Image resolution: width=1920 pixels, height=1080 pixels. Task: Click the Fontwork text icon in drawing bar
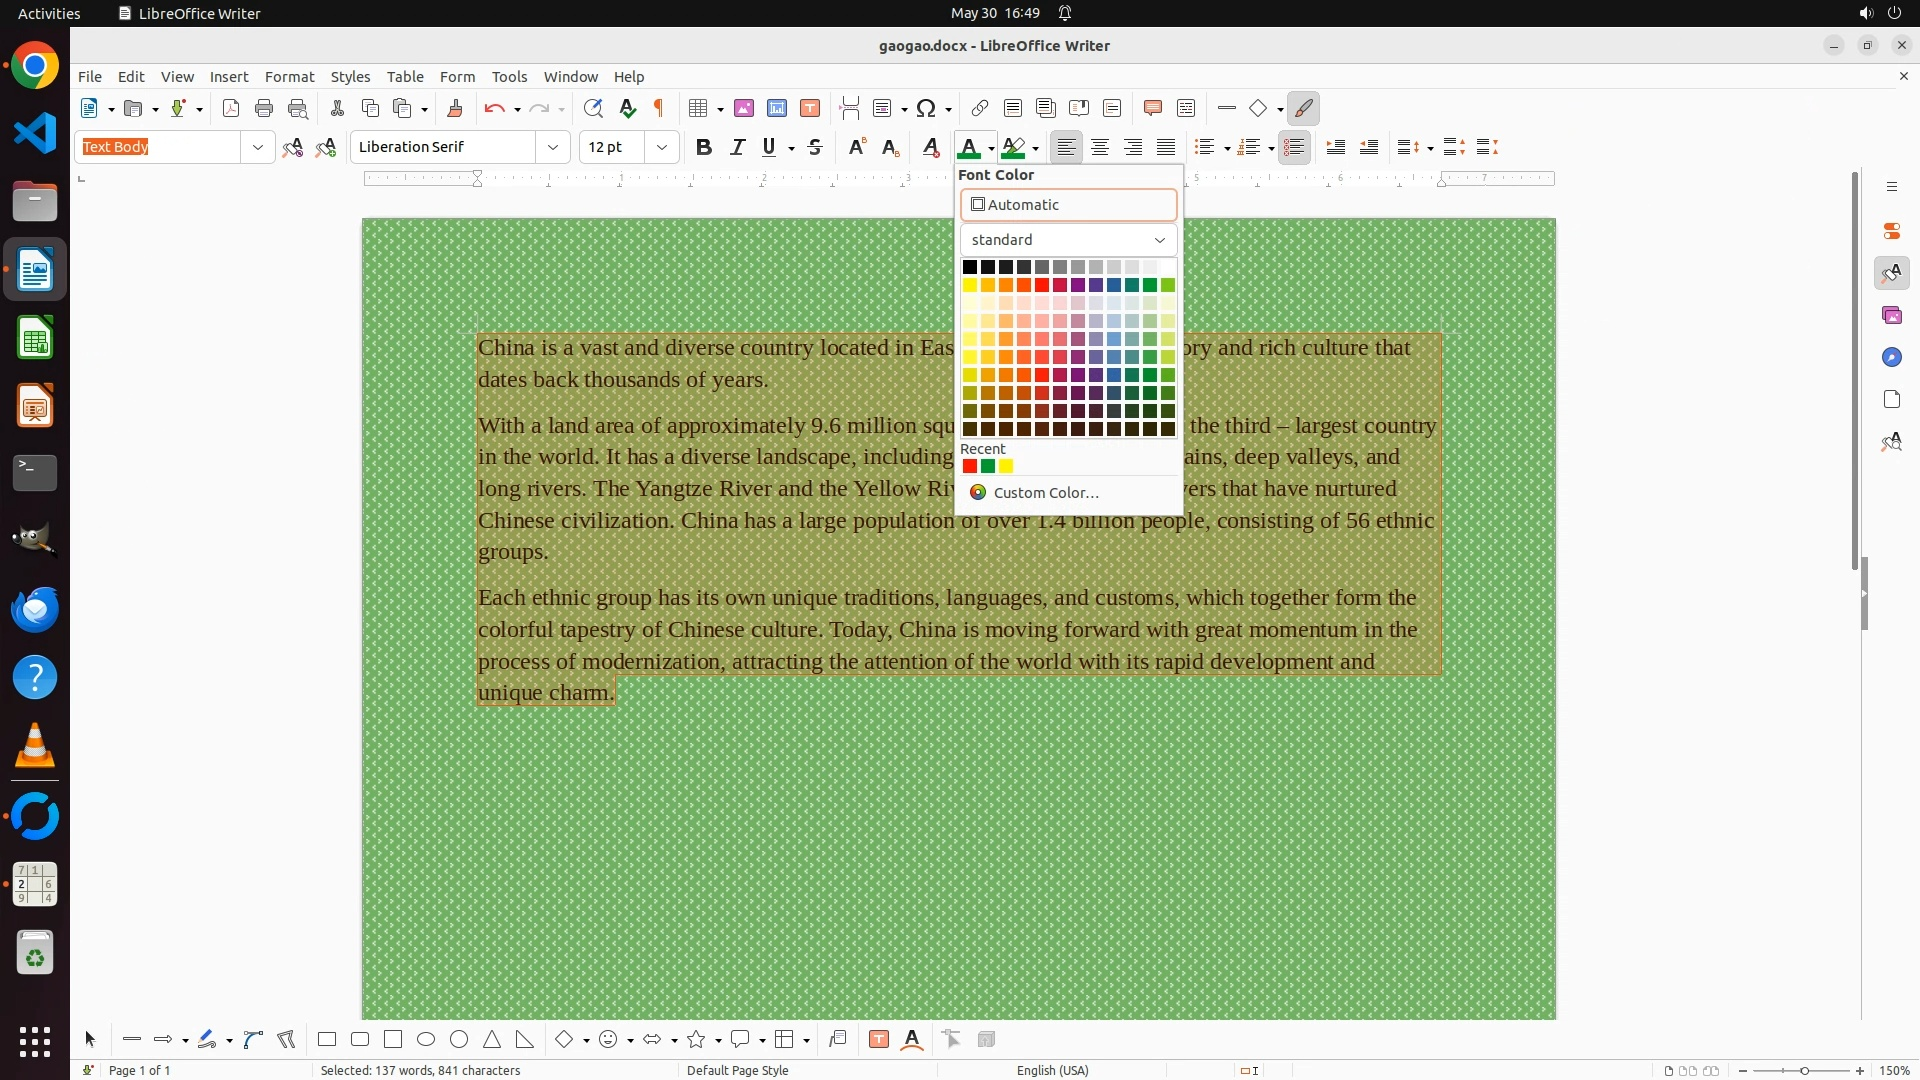tap(912, 1040)
